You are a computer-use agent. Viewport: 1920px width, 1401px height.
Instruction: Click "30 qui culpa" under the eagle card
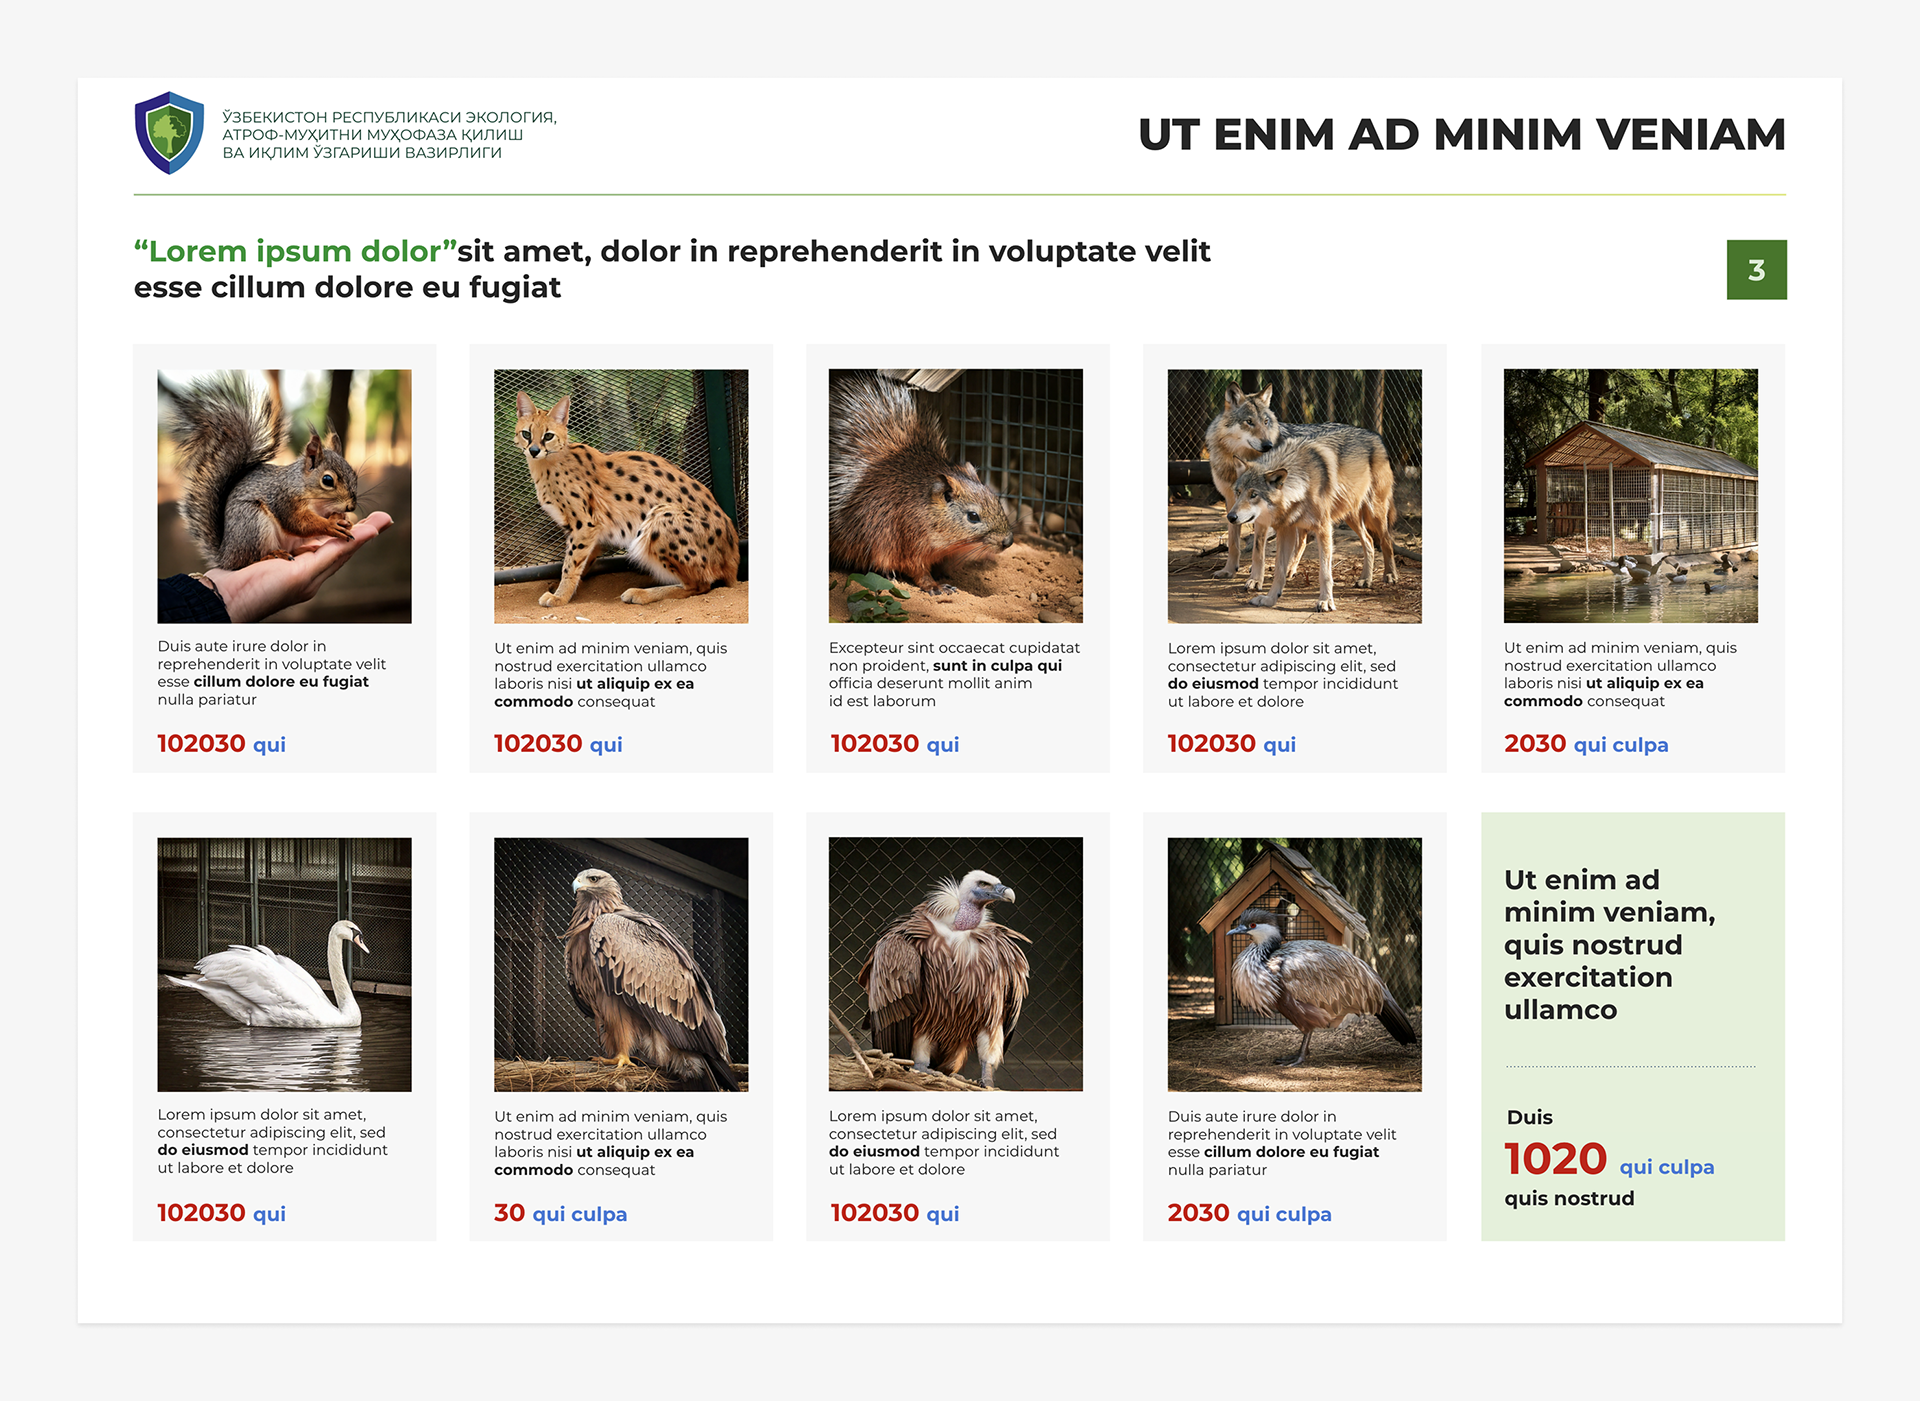[560, 1213]
